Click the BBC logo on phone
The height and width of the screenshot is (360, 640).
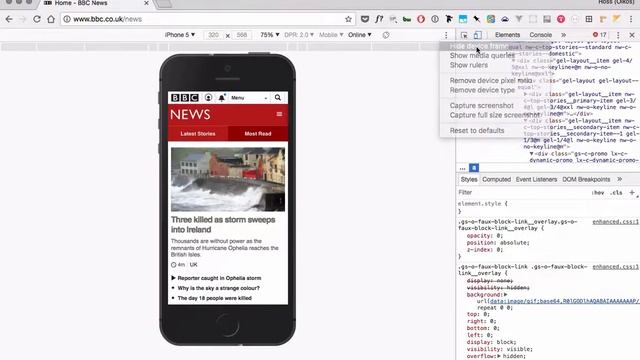184,98
